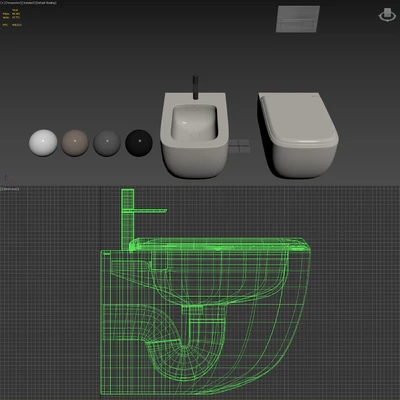Select the black material sphere

139,143
